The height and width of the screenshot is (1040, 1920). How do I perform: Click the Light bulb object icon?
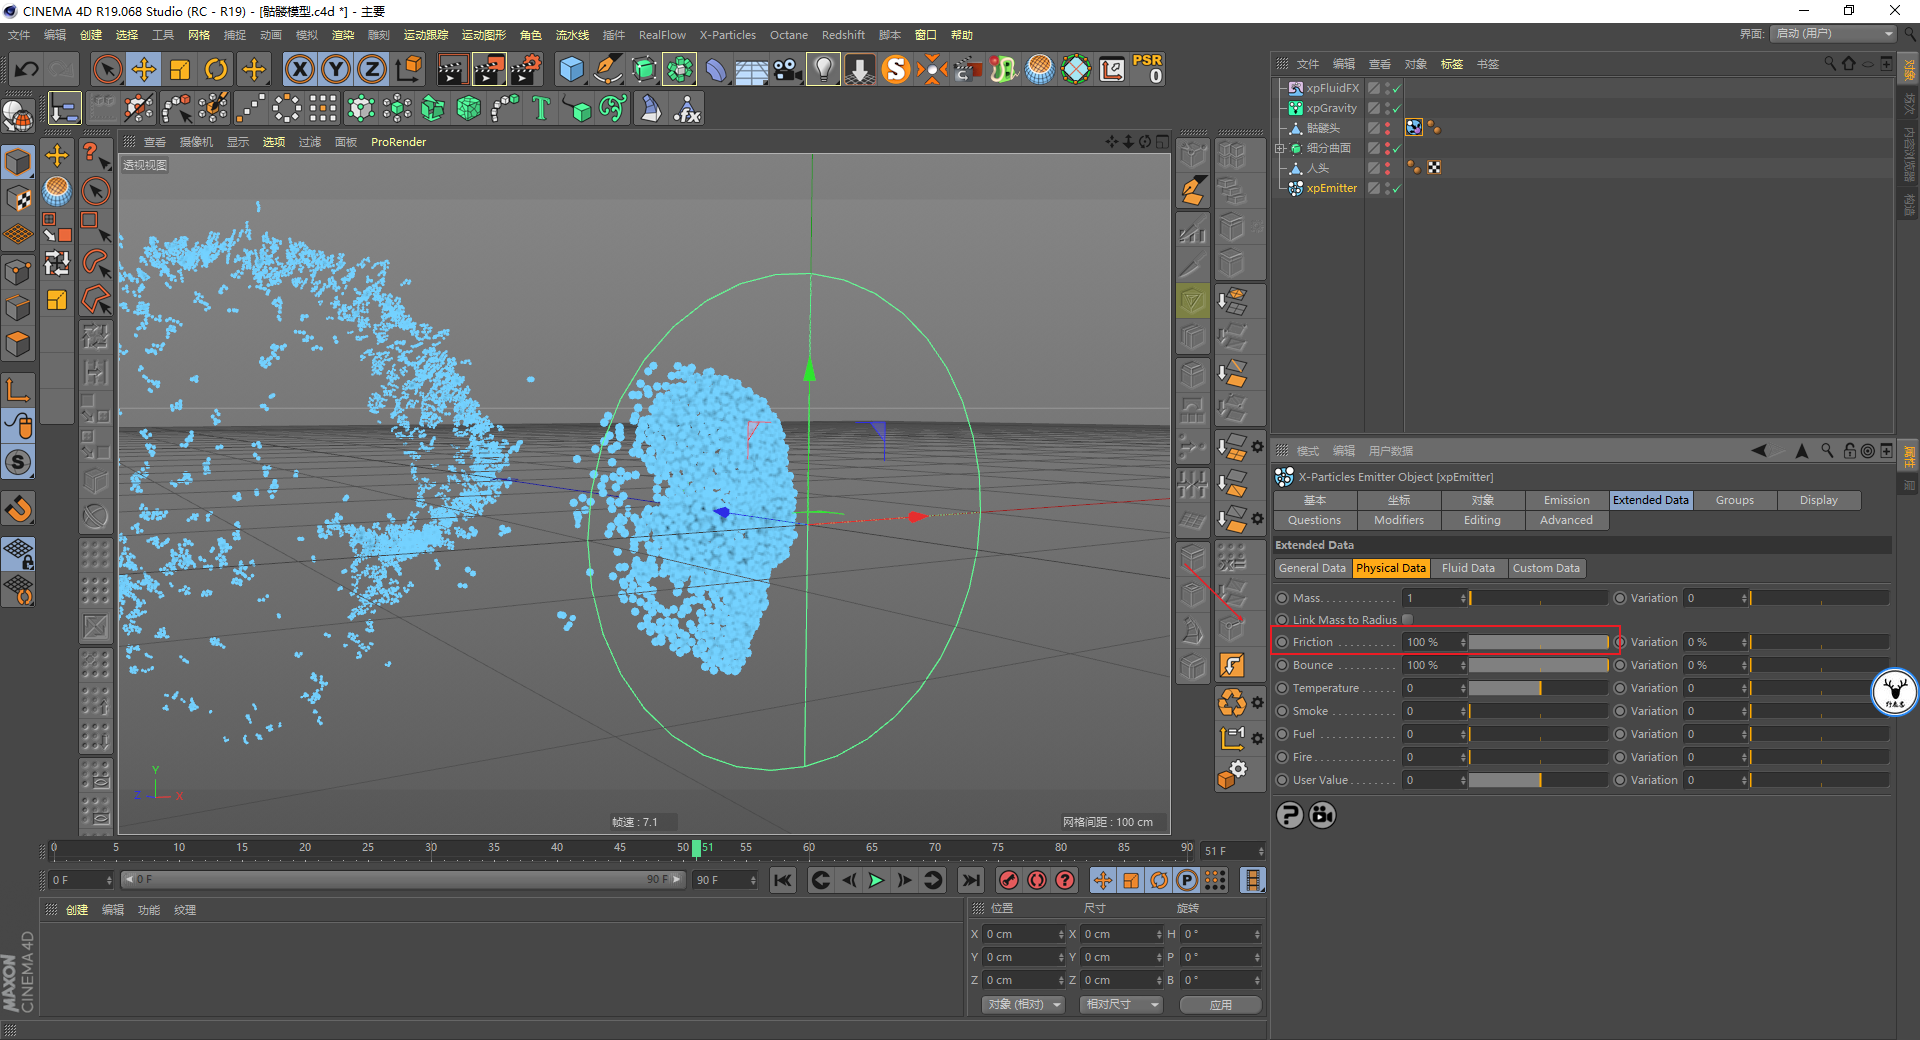[x=823, y=69]
